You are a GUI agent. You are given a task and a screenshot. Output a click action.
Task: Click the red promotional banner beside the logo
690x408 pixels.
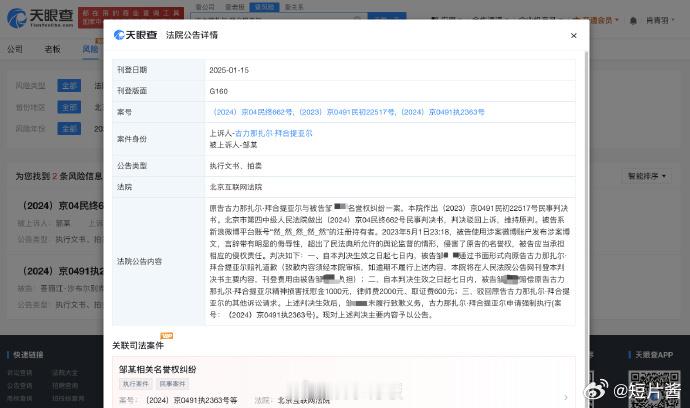[x=131, y=18]
